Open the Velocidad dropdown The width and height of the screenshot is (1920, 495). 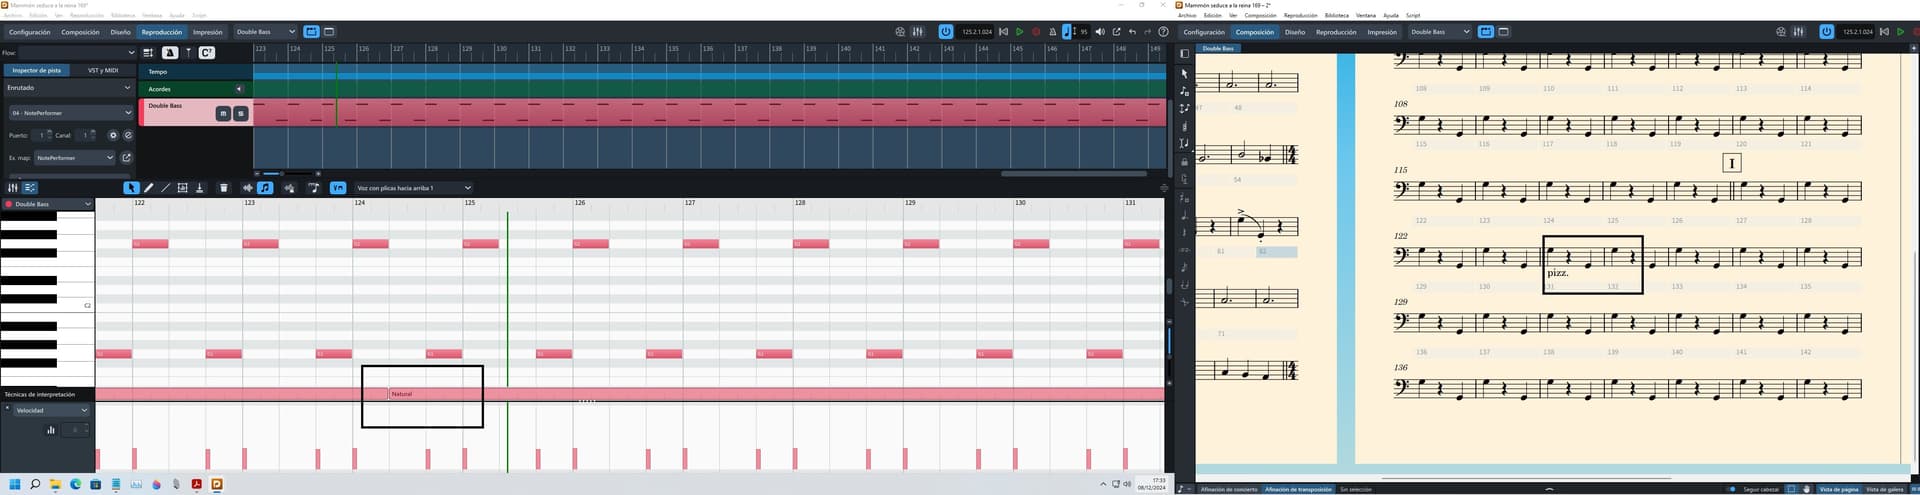49,410
